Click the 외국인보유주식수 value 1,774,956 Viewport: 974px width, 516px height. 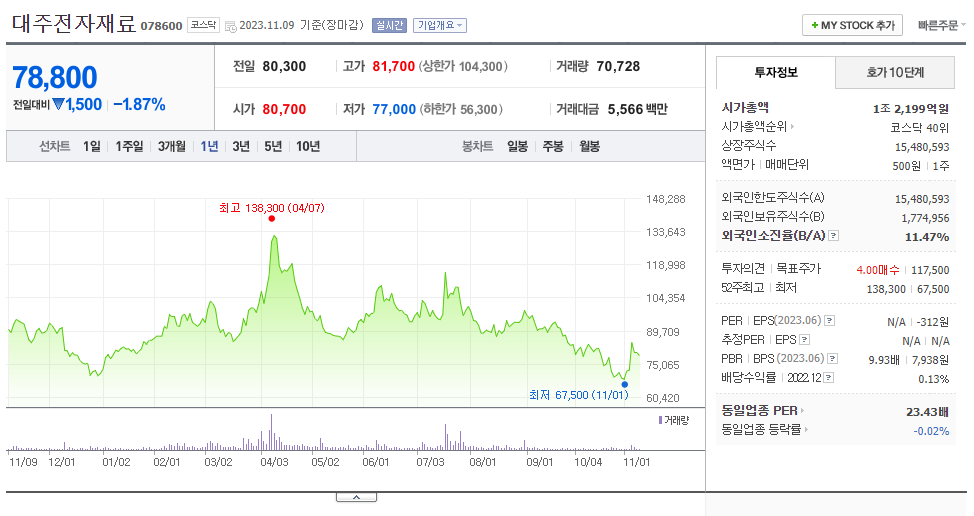point(925,218)
